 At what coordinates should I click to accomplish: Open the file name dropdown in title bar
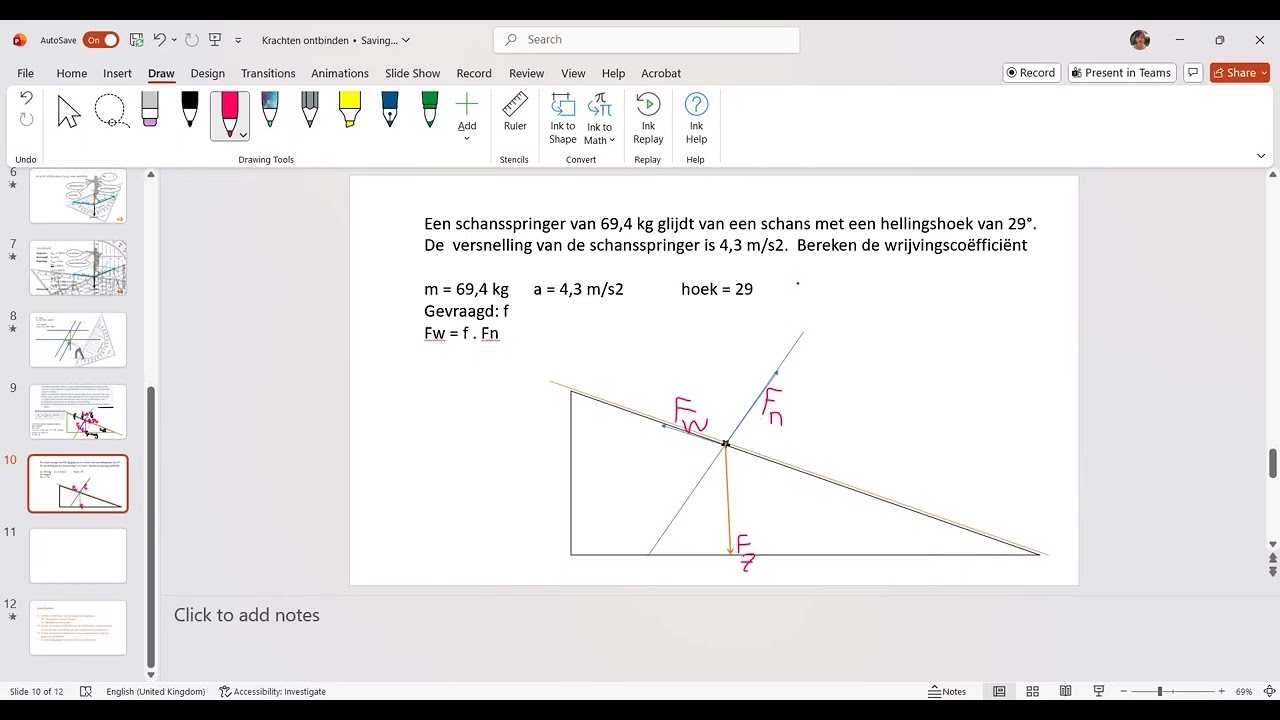pyautogui.click(x=405, y=40)
